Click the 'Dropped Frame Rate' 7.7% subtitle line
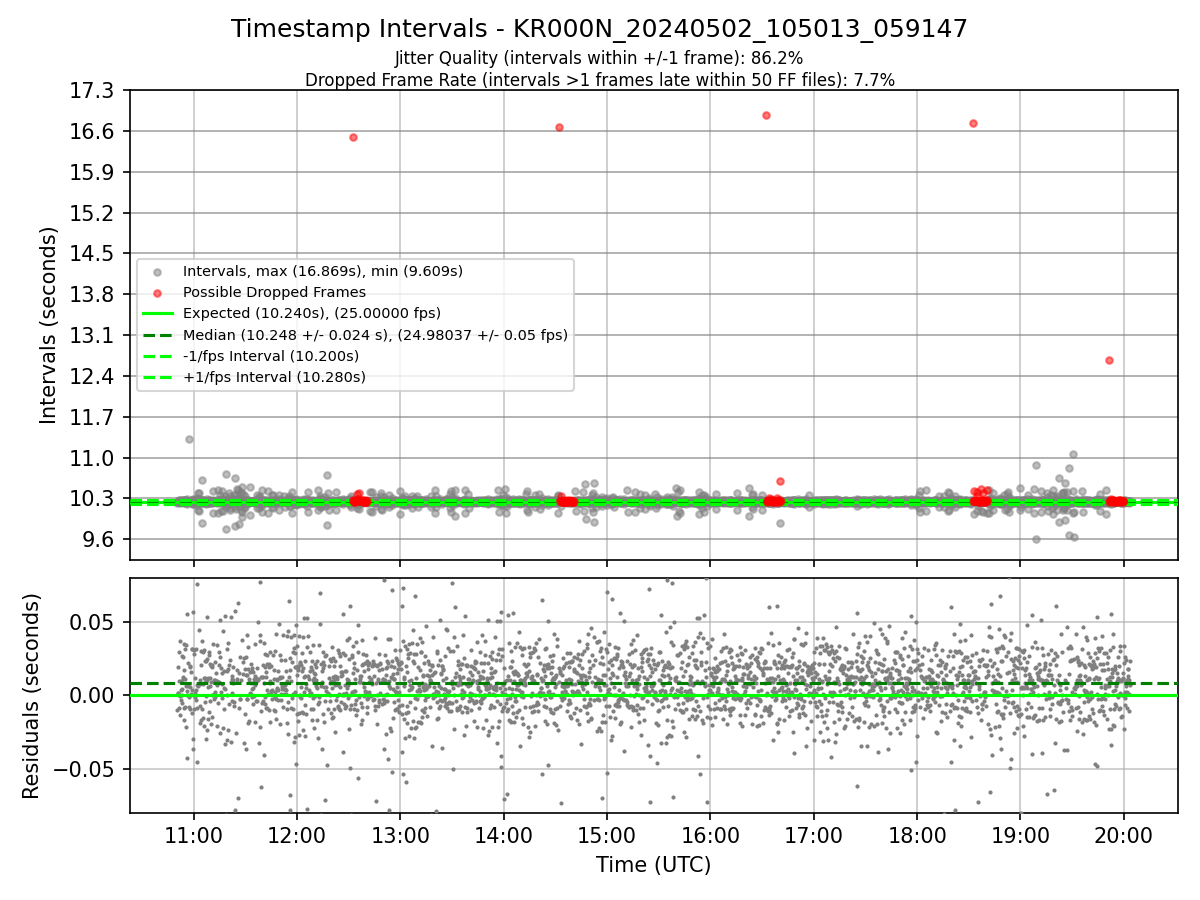This screenshot has width=1200, height=900. 599,80
